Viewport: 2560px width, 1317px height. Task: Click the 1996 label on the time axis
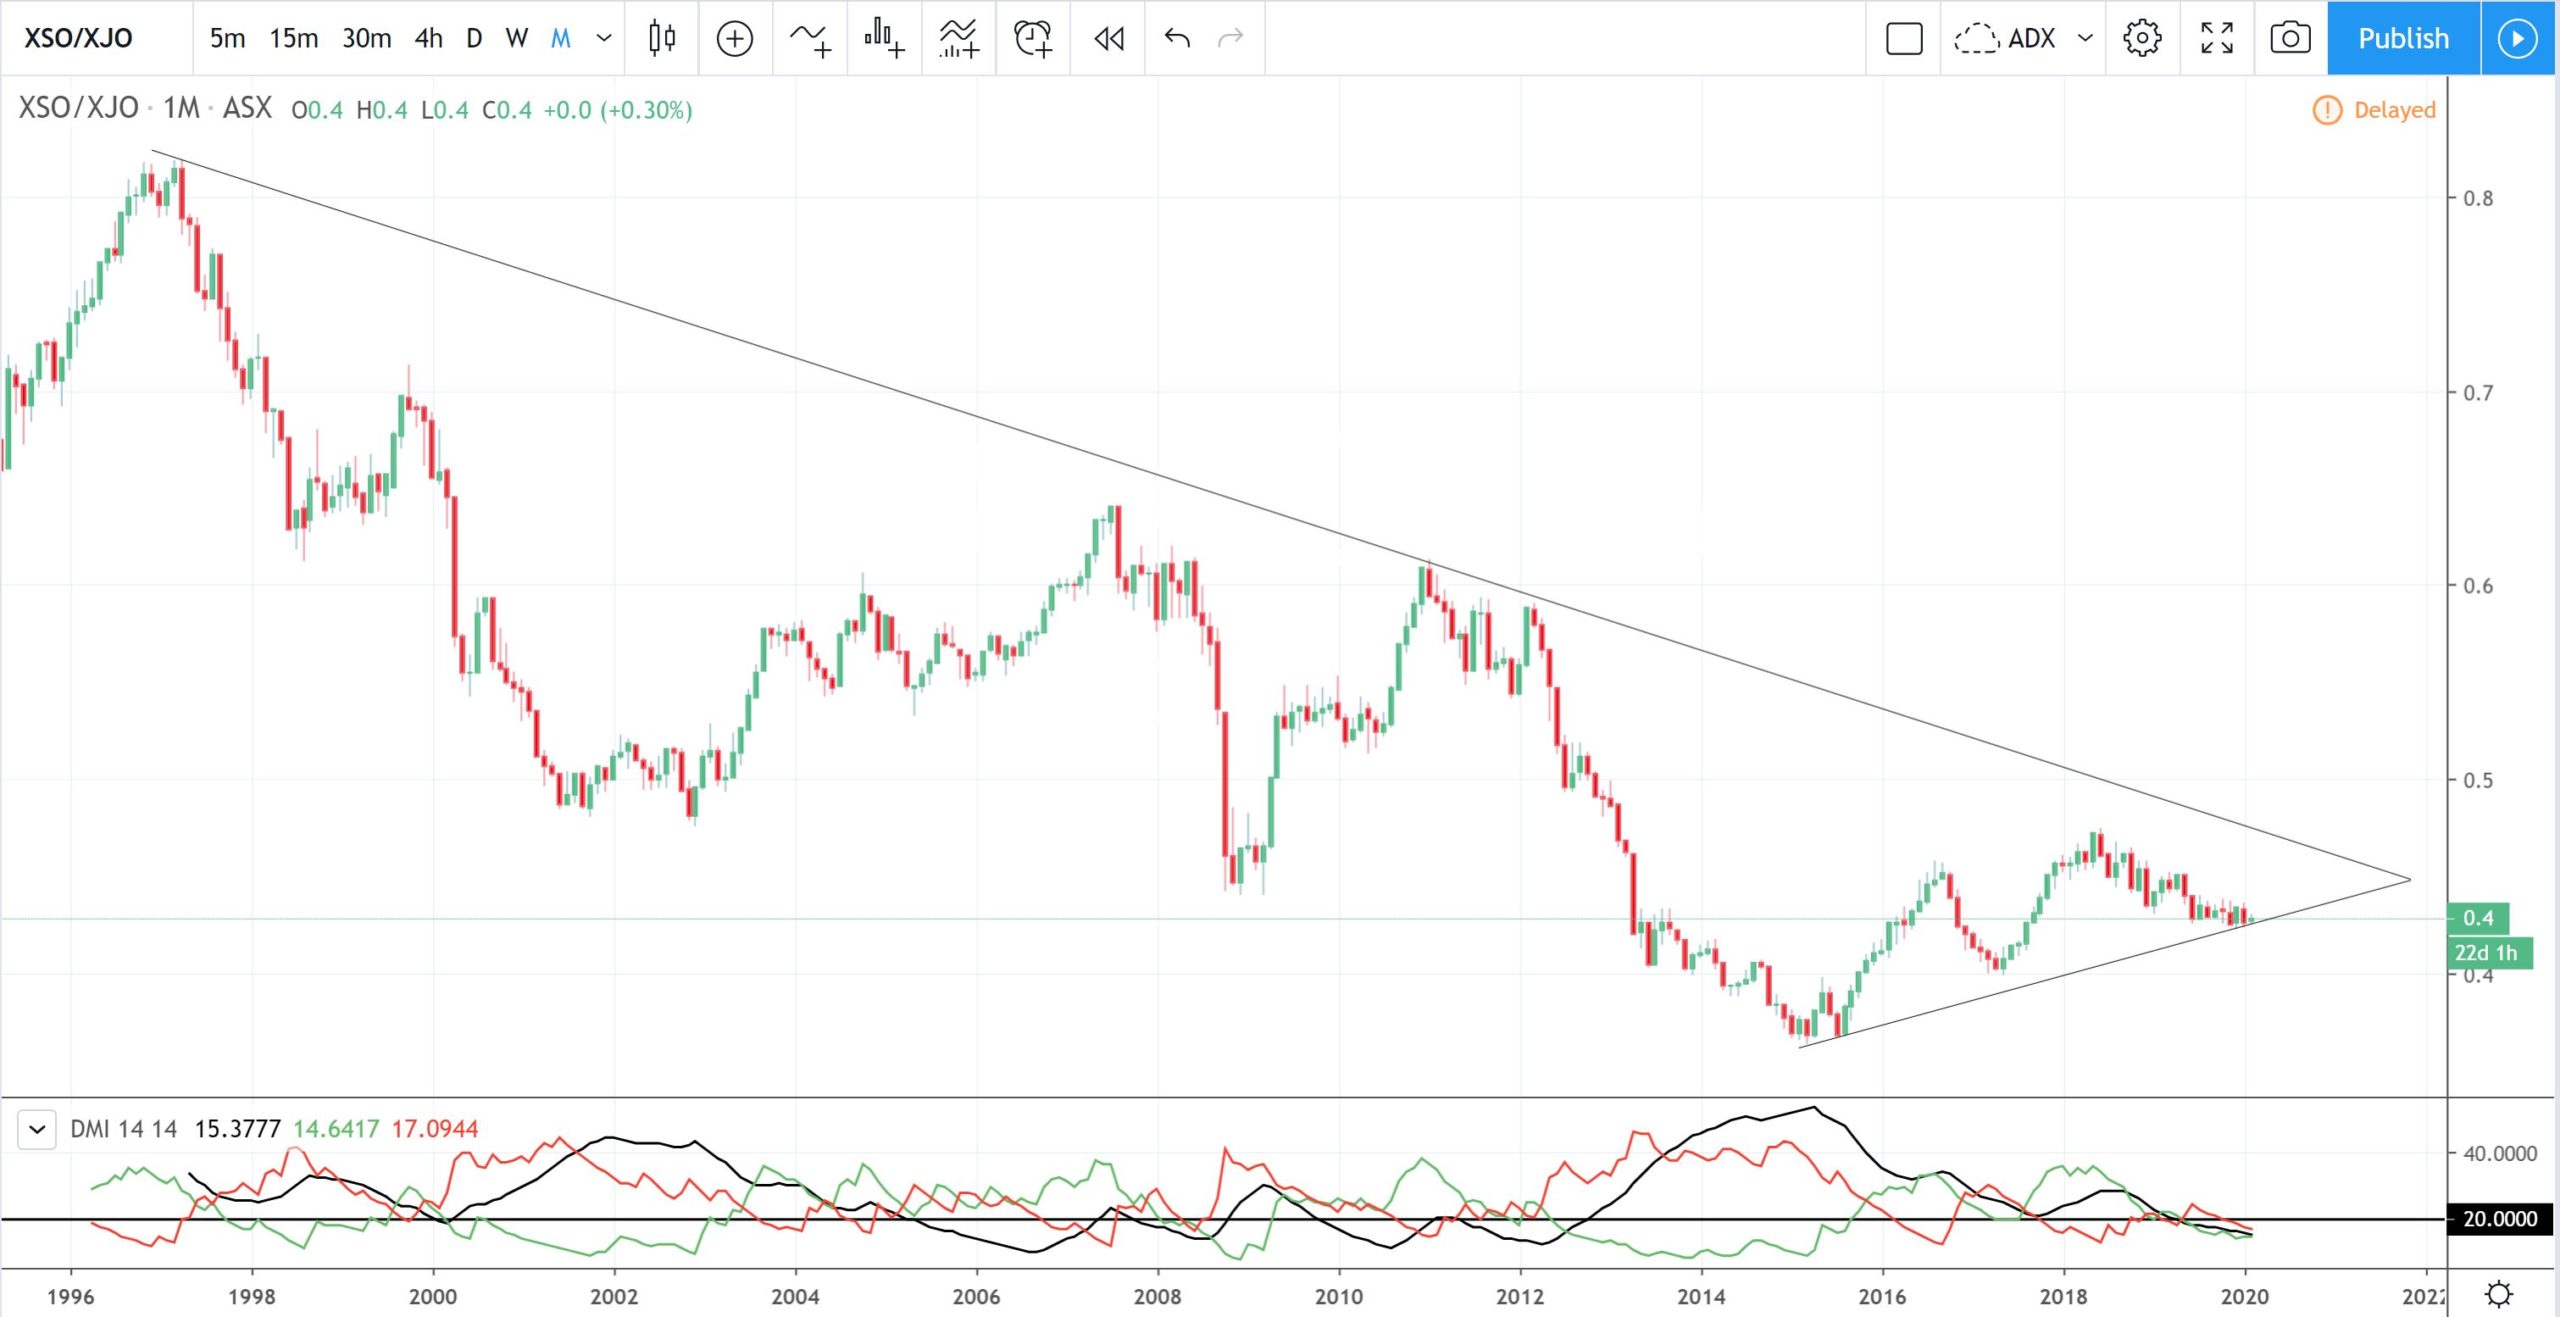tap(70, 1297)
